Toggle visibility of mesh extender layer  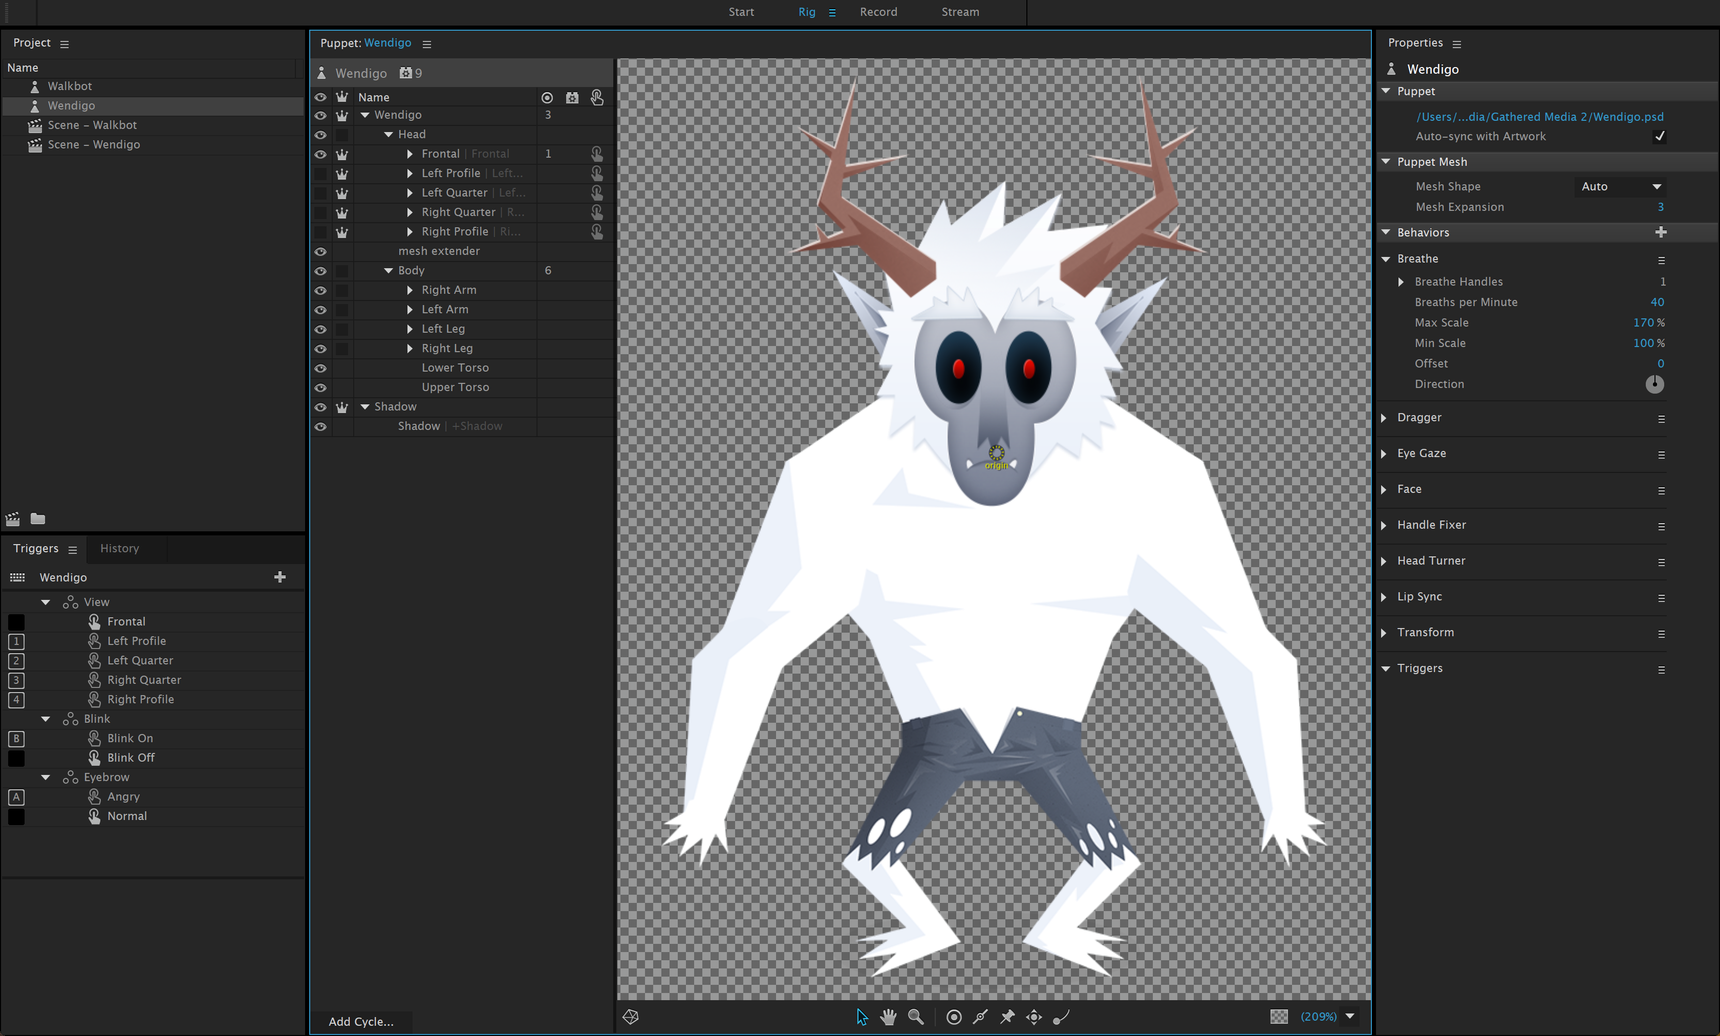[321, 251]
